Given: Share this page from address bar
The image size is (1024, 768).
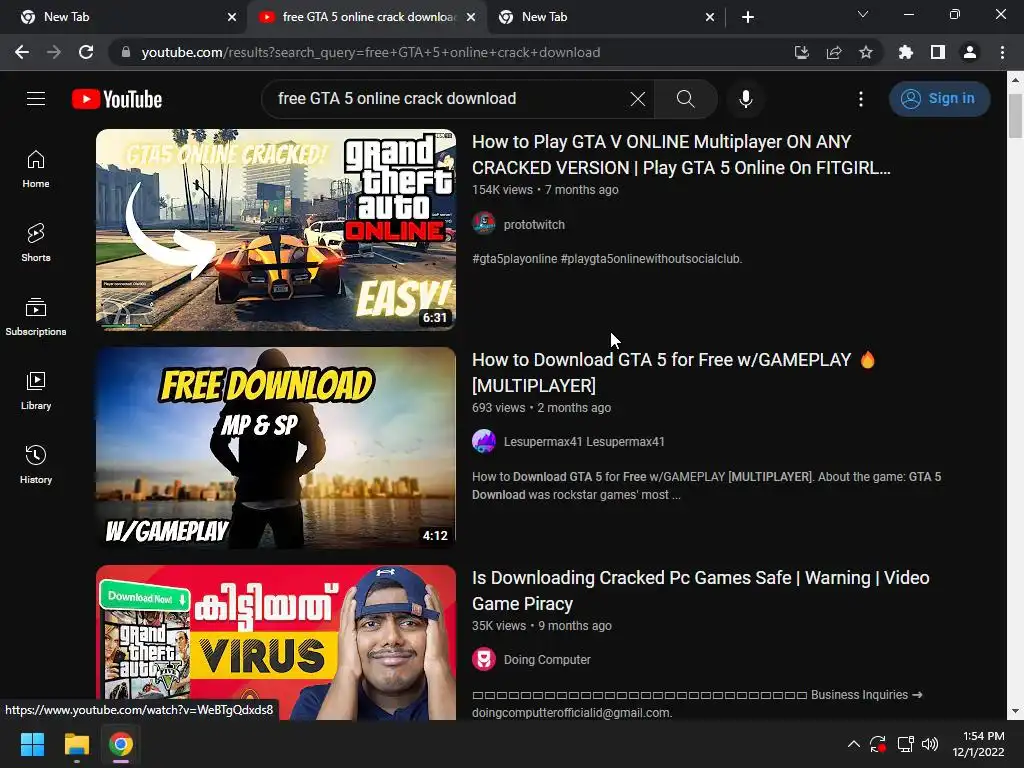Looking at the screenshot, I should tap(834, 52).
